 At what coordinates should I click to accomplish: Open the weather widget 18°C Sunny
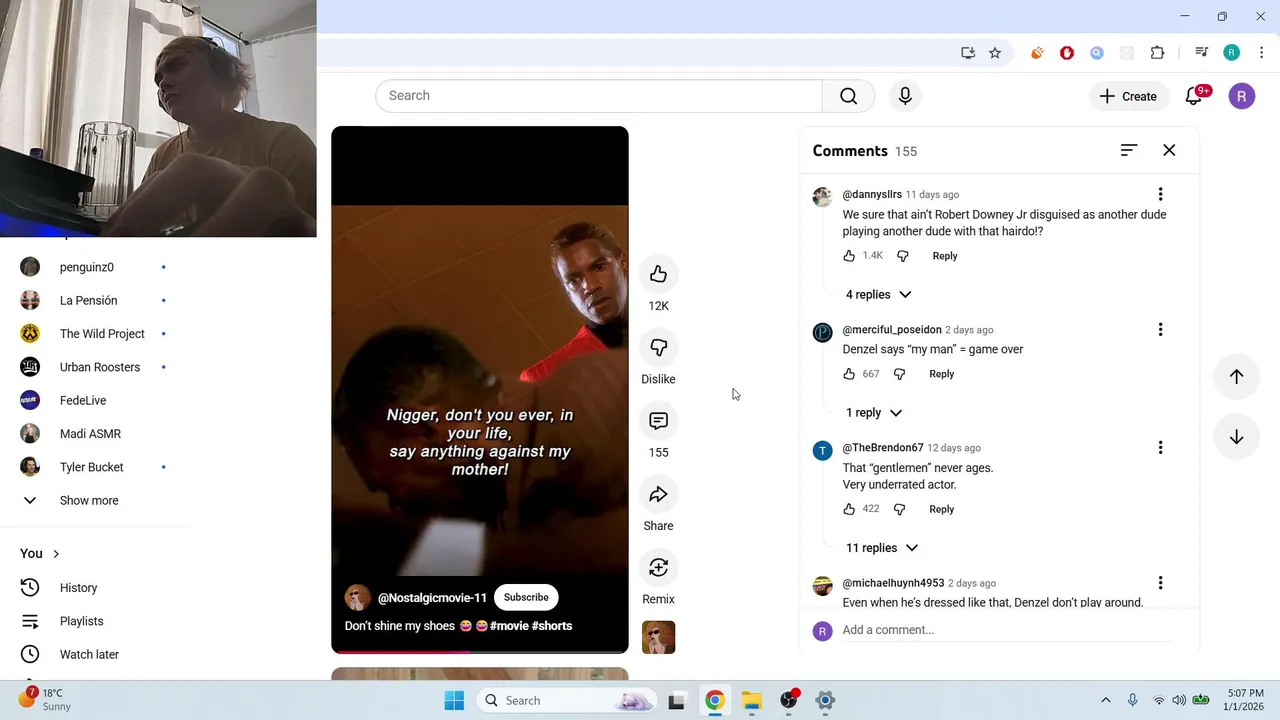point(45,699)
